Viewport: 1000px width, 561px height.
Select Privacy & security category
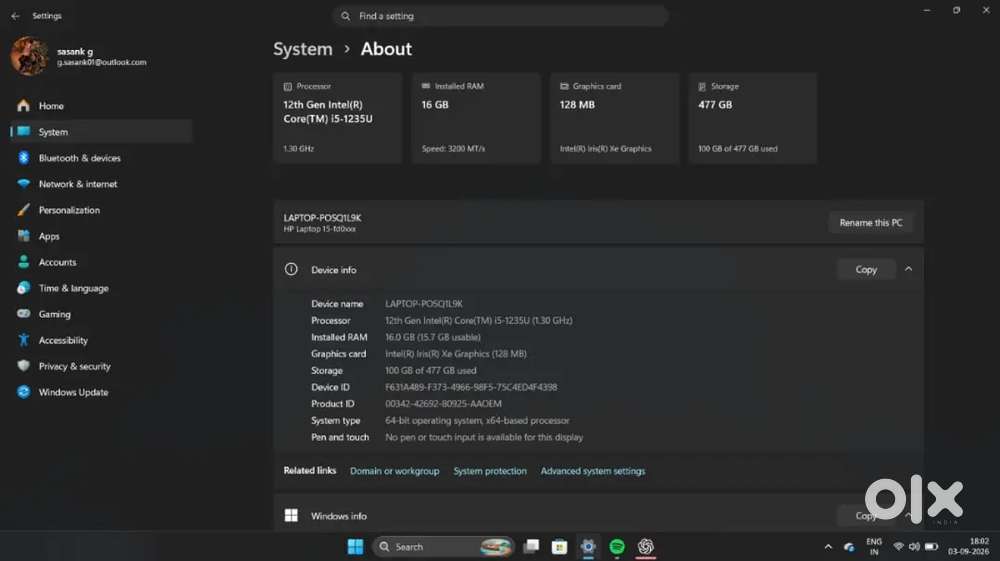tap(74, 367)
